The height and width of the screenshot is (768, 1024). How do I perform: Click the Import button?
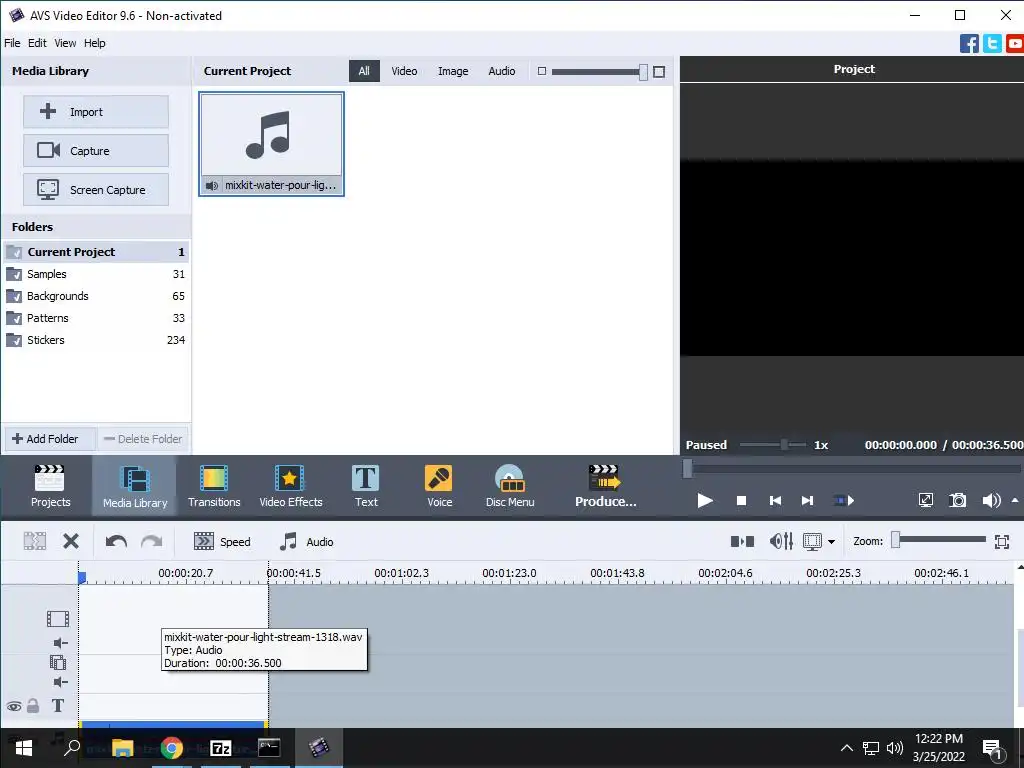click(96, 112)
